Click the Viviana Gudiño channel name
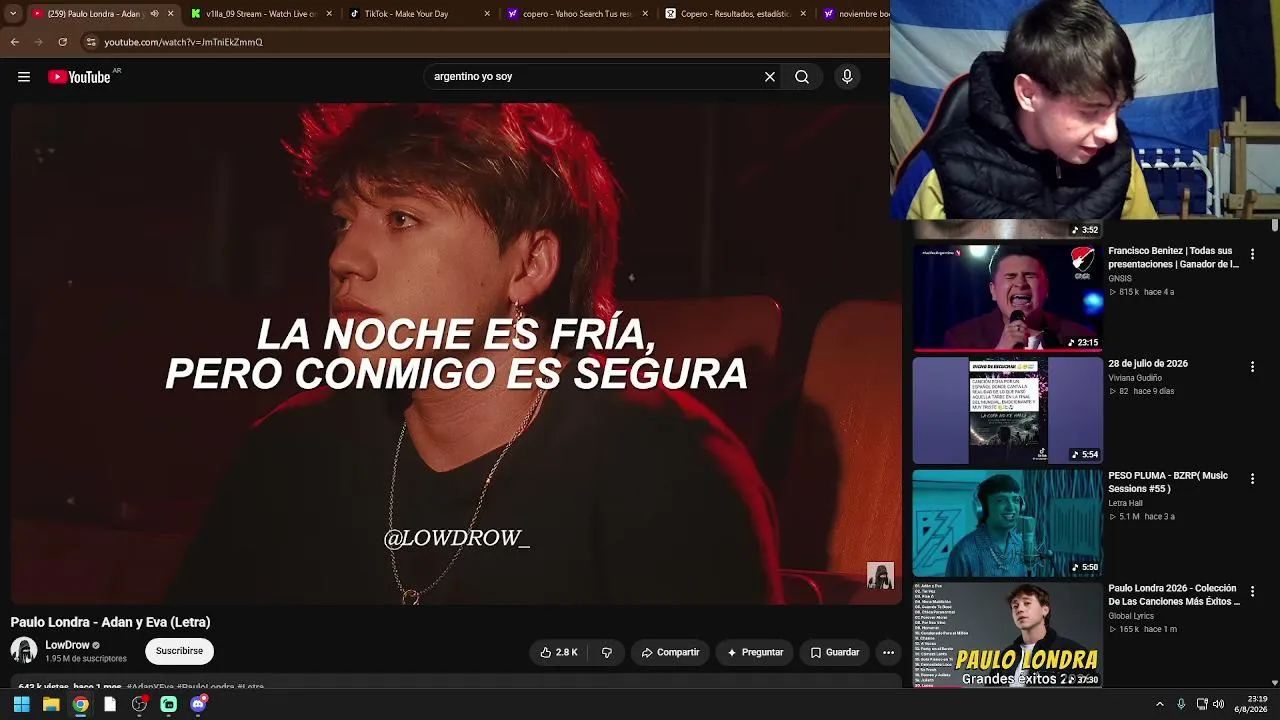 [1135, 378]
